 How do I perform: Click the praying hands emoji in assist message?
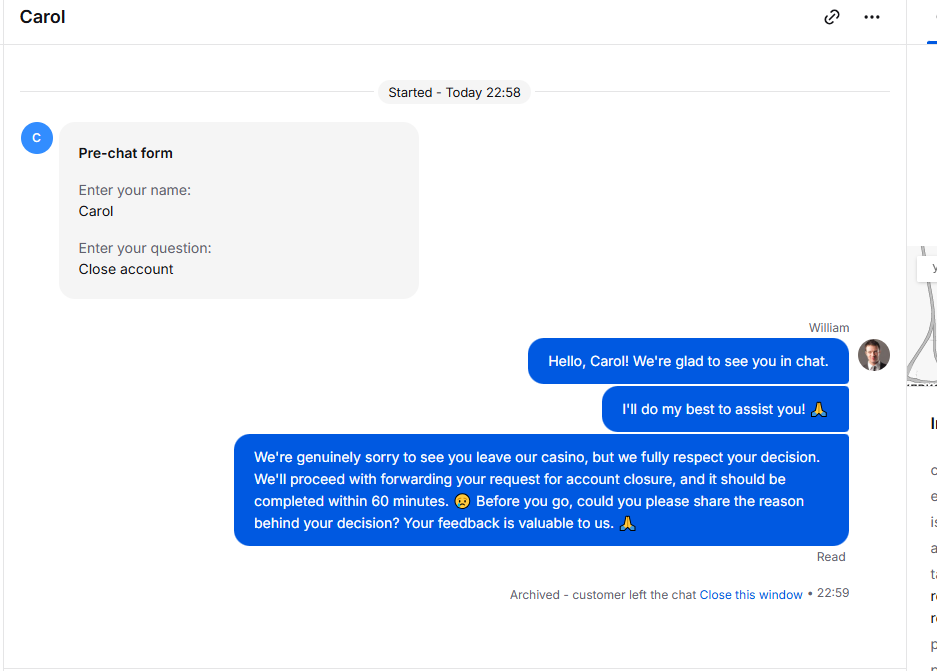click(x=819, y=409)
